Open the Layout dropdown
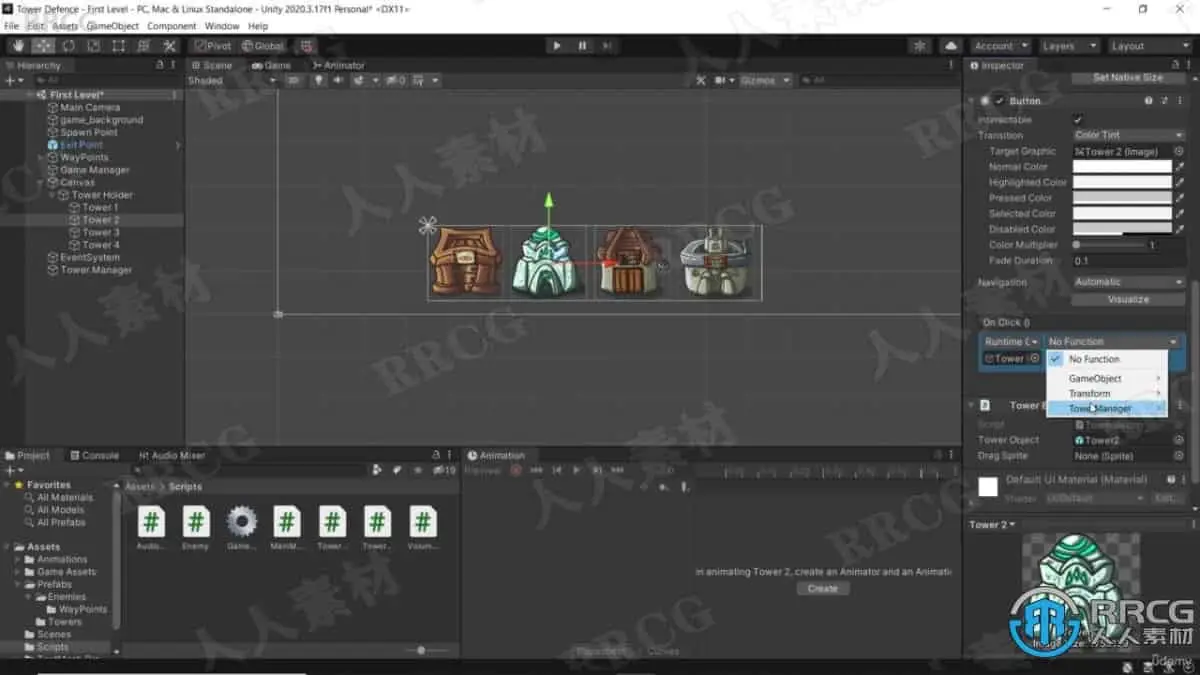1200x675 pixels. (x=1148, y=46)
